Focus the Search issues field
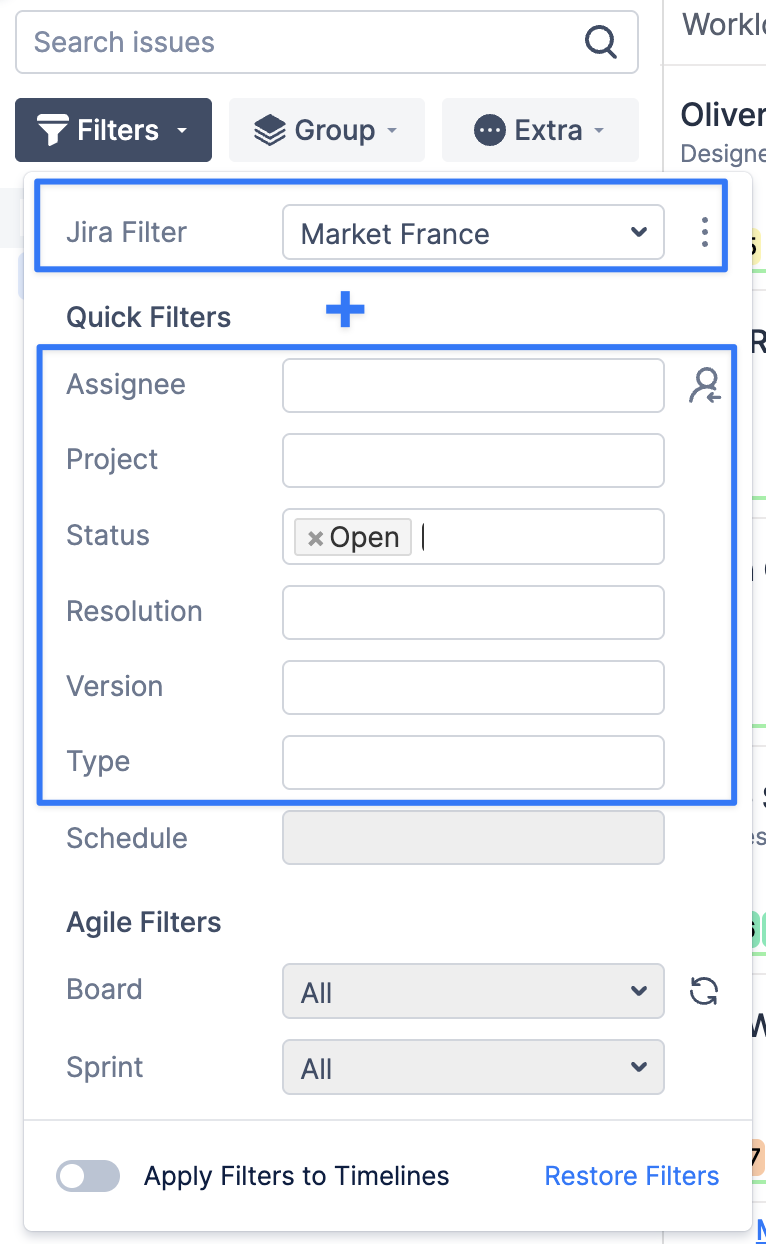Image resolution: width=766 pixels, height=1244 pixels. (x=300, y=42)
